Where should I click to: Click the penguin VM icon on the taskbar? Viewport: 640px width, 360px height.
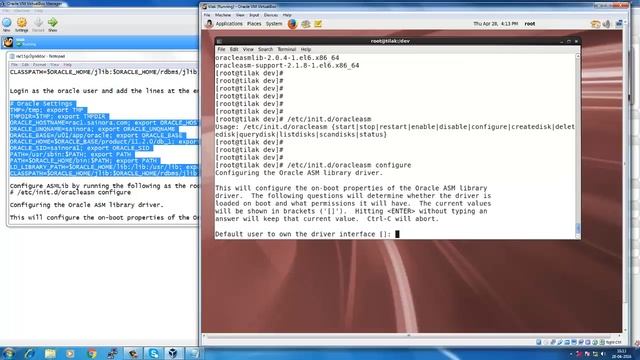133,353
